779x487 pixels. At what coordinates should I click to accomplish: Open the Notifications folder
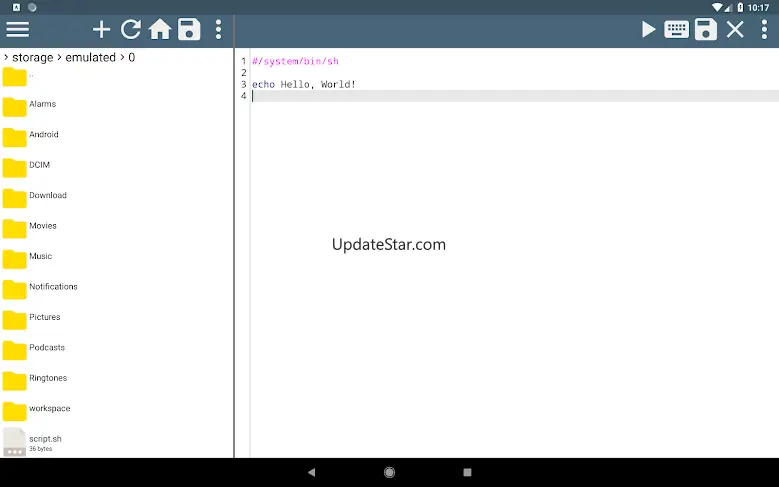tap(117, 288)
